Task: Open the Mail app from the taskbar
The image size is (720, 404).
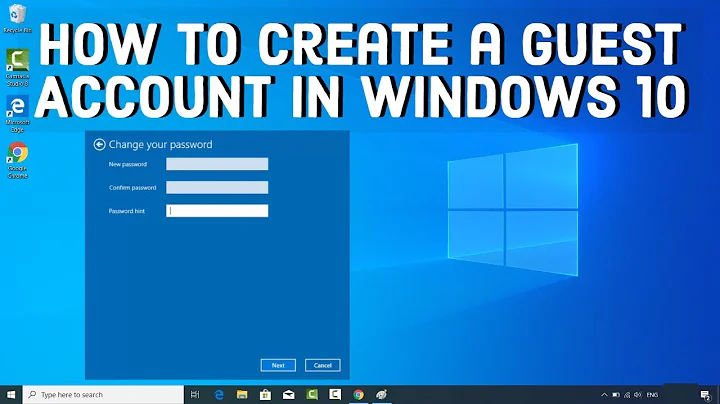Action: 289,395
